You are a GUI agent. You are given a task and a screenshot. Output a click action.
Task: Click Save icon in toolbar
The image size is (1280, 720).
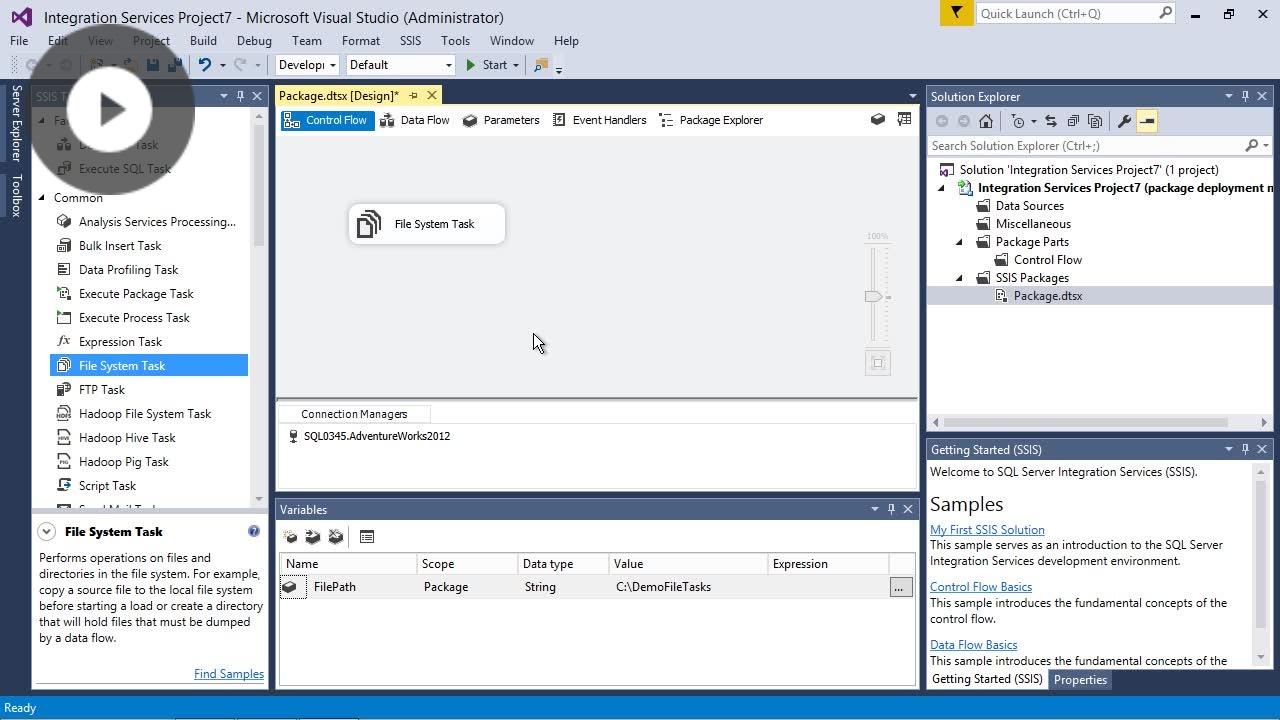tap(152, 65)
